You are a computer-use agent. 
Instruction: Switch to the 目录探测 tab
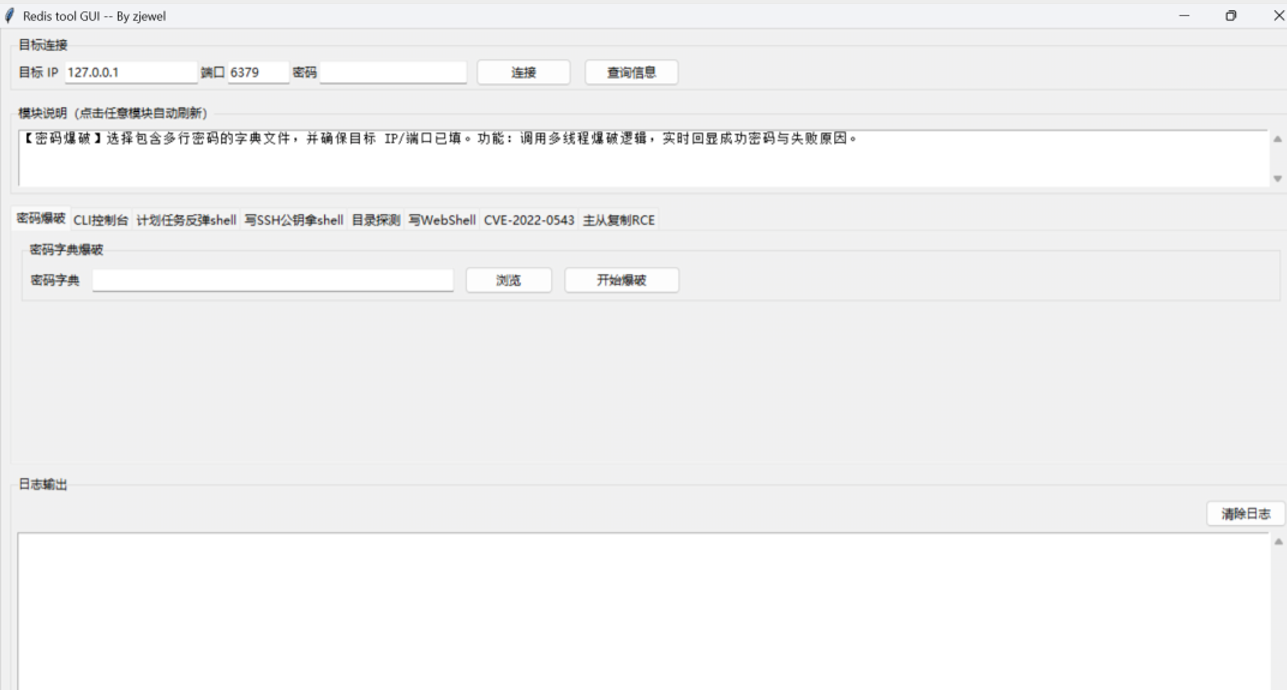point(375,220)
